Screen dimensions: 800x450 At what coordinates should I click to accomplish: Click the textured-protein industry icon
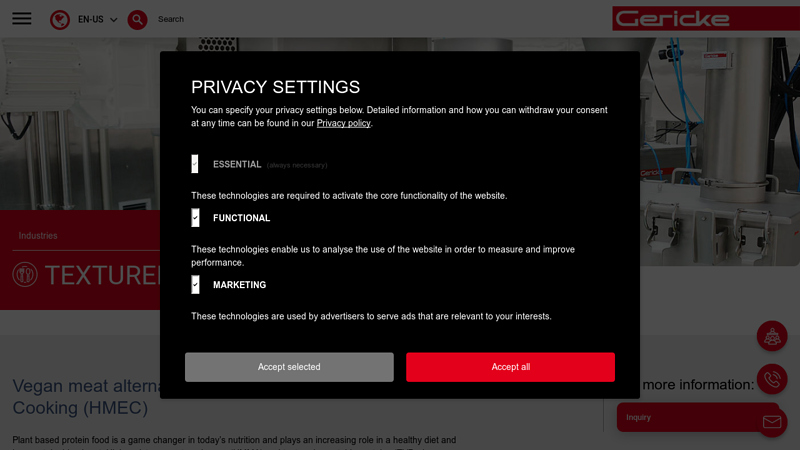tap(25, 275)
